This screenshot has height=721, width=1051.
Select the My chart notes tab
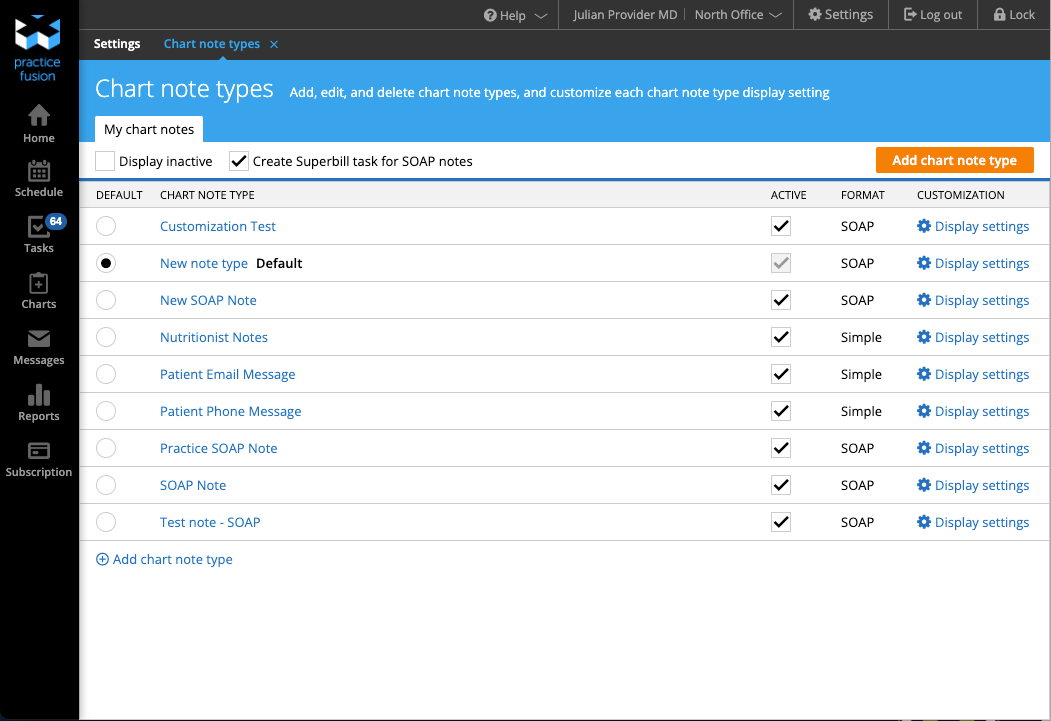coord(148,129)
